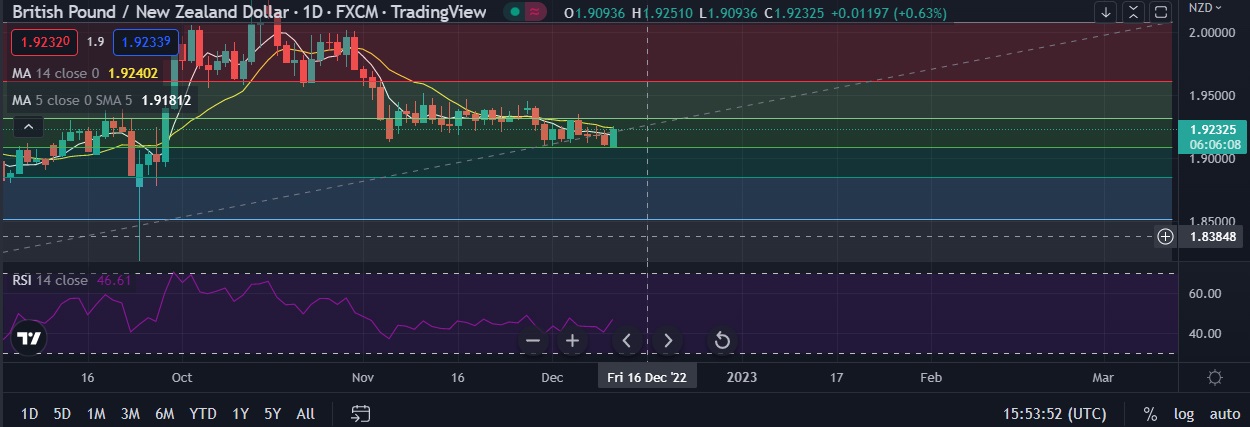
Task: Open the NZD currency dropdown
Action: pos(1205,7)
